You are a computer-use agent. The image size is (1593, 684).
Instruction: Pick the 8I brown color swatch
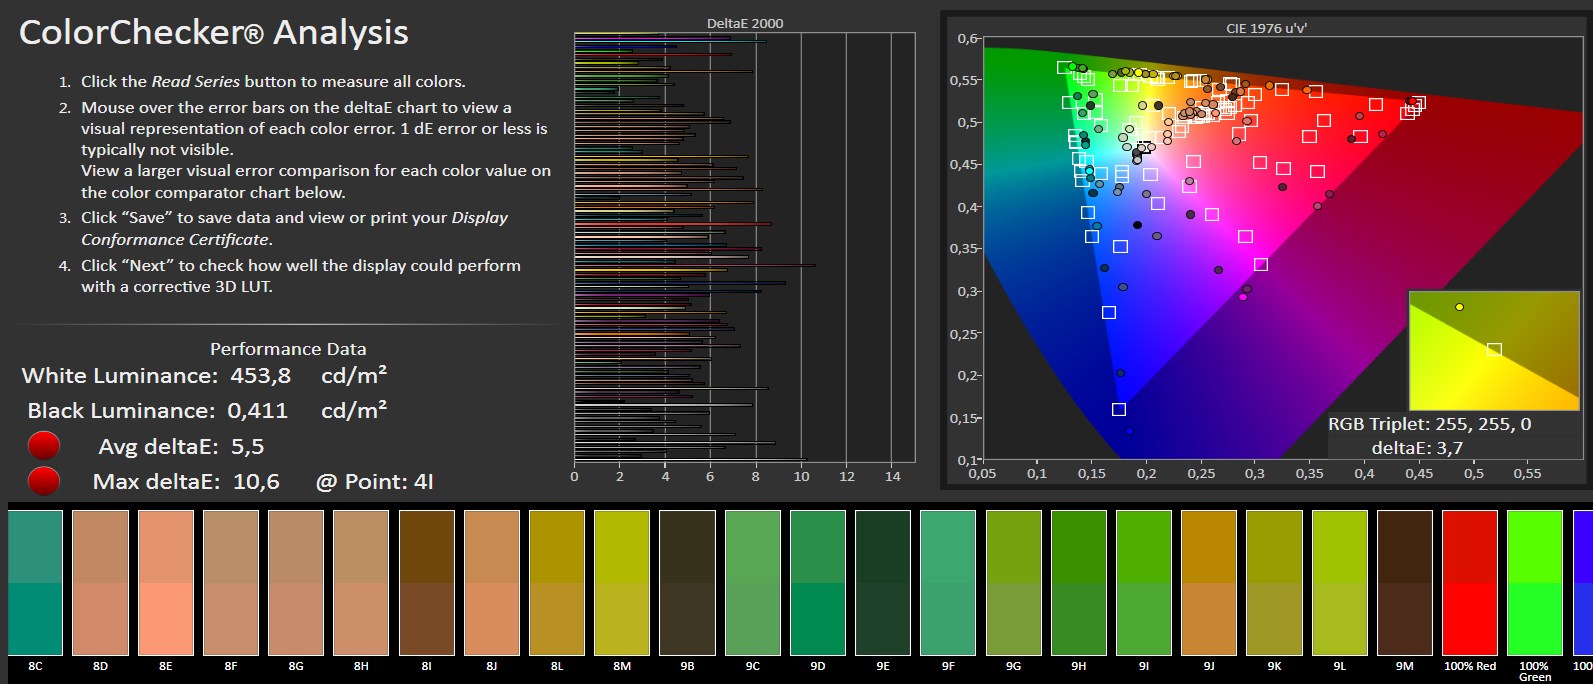pos(426,583)
